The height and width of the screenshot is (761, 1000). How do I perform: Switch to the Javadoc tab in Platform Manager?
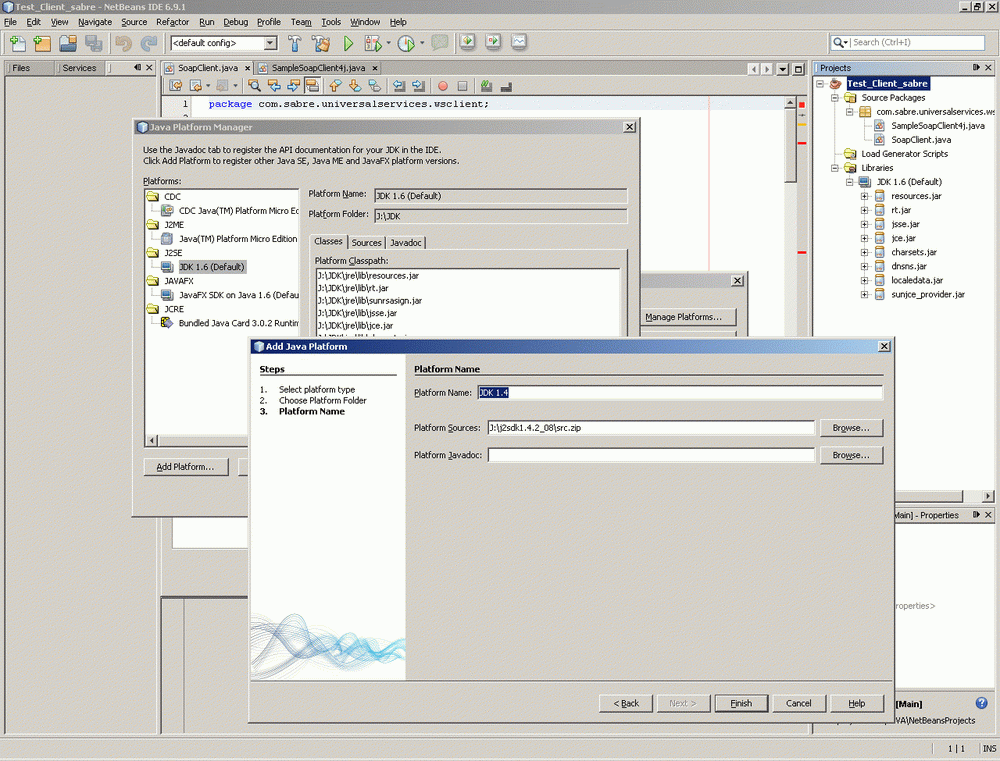tap(406, 242)
